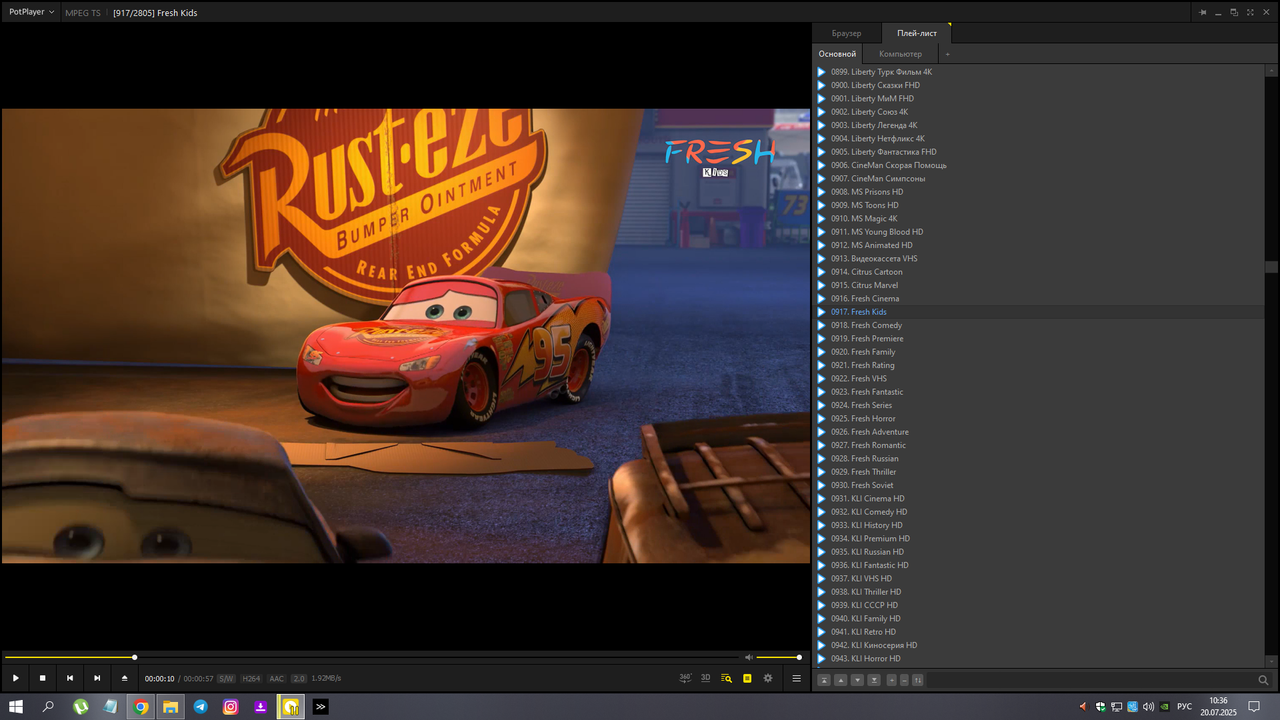Select playlist entry 0917. Fresh Kids
1280x720 pixels.
click(1039, 312)
